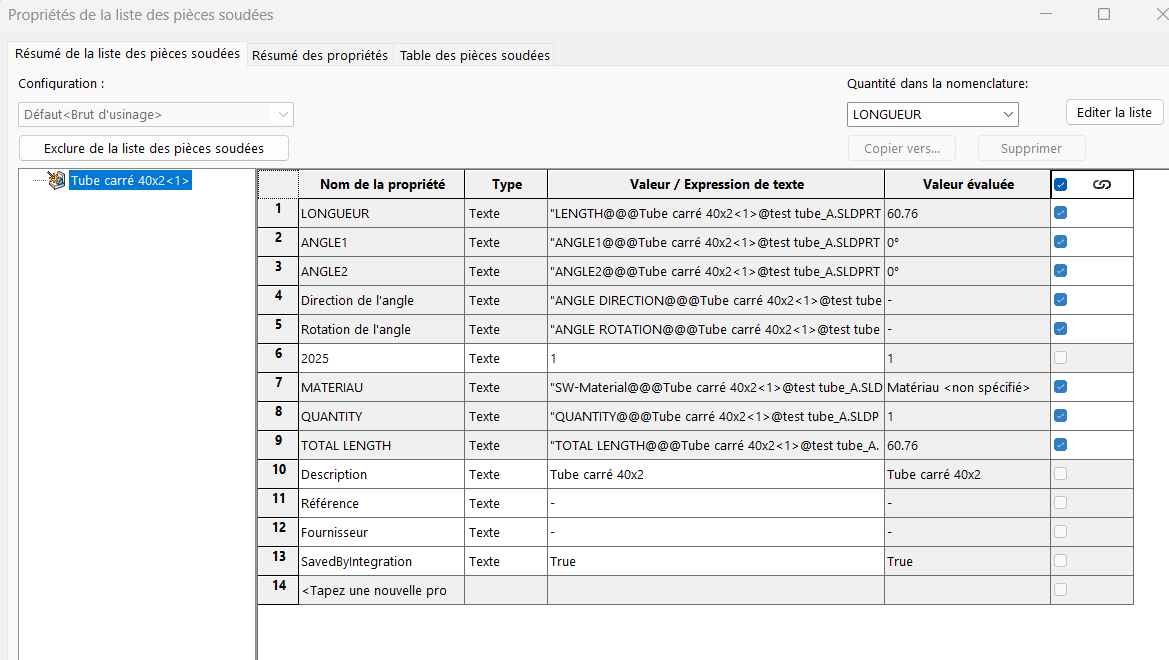Click row number 7 header

coord(278,387)
